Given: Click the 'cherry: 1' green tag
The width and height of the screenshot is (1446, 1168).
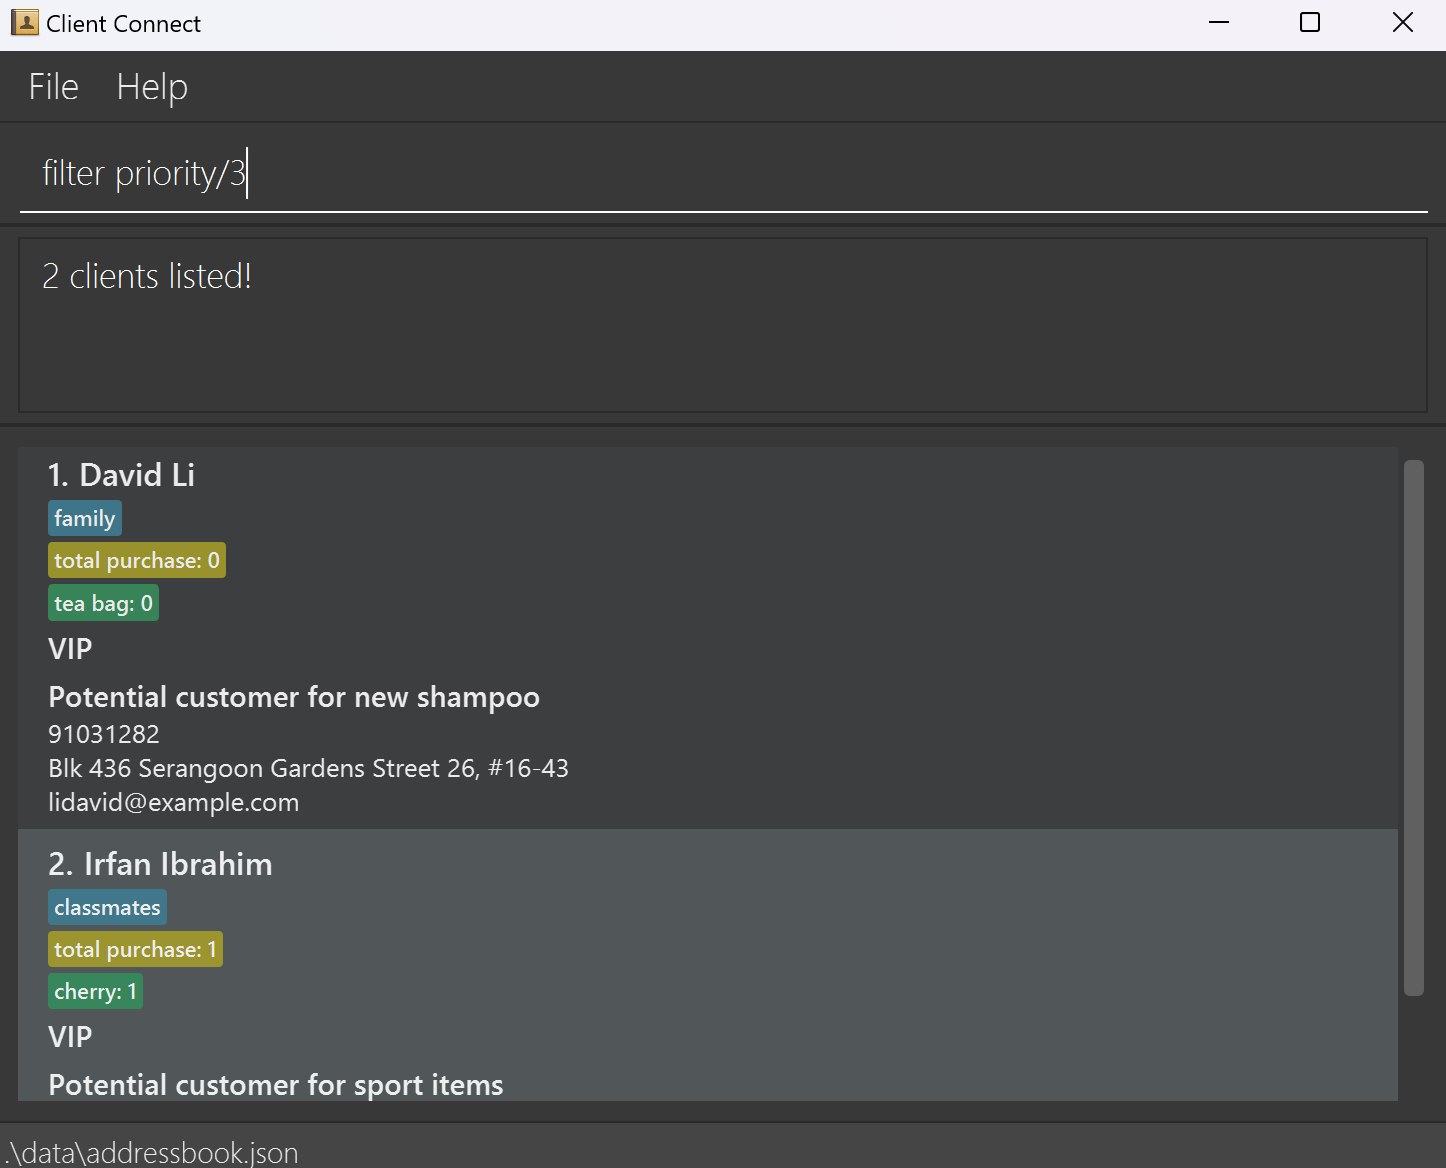Looking at the screenshot, I should [x=95, y=991].
